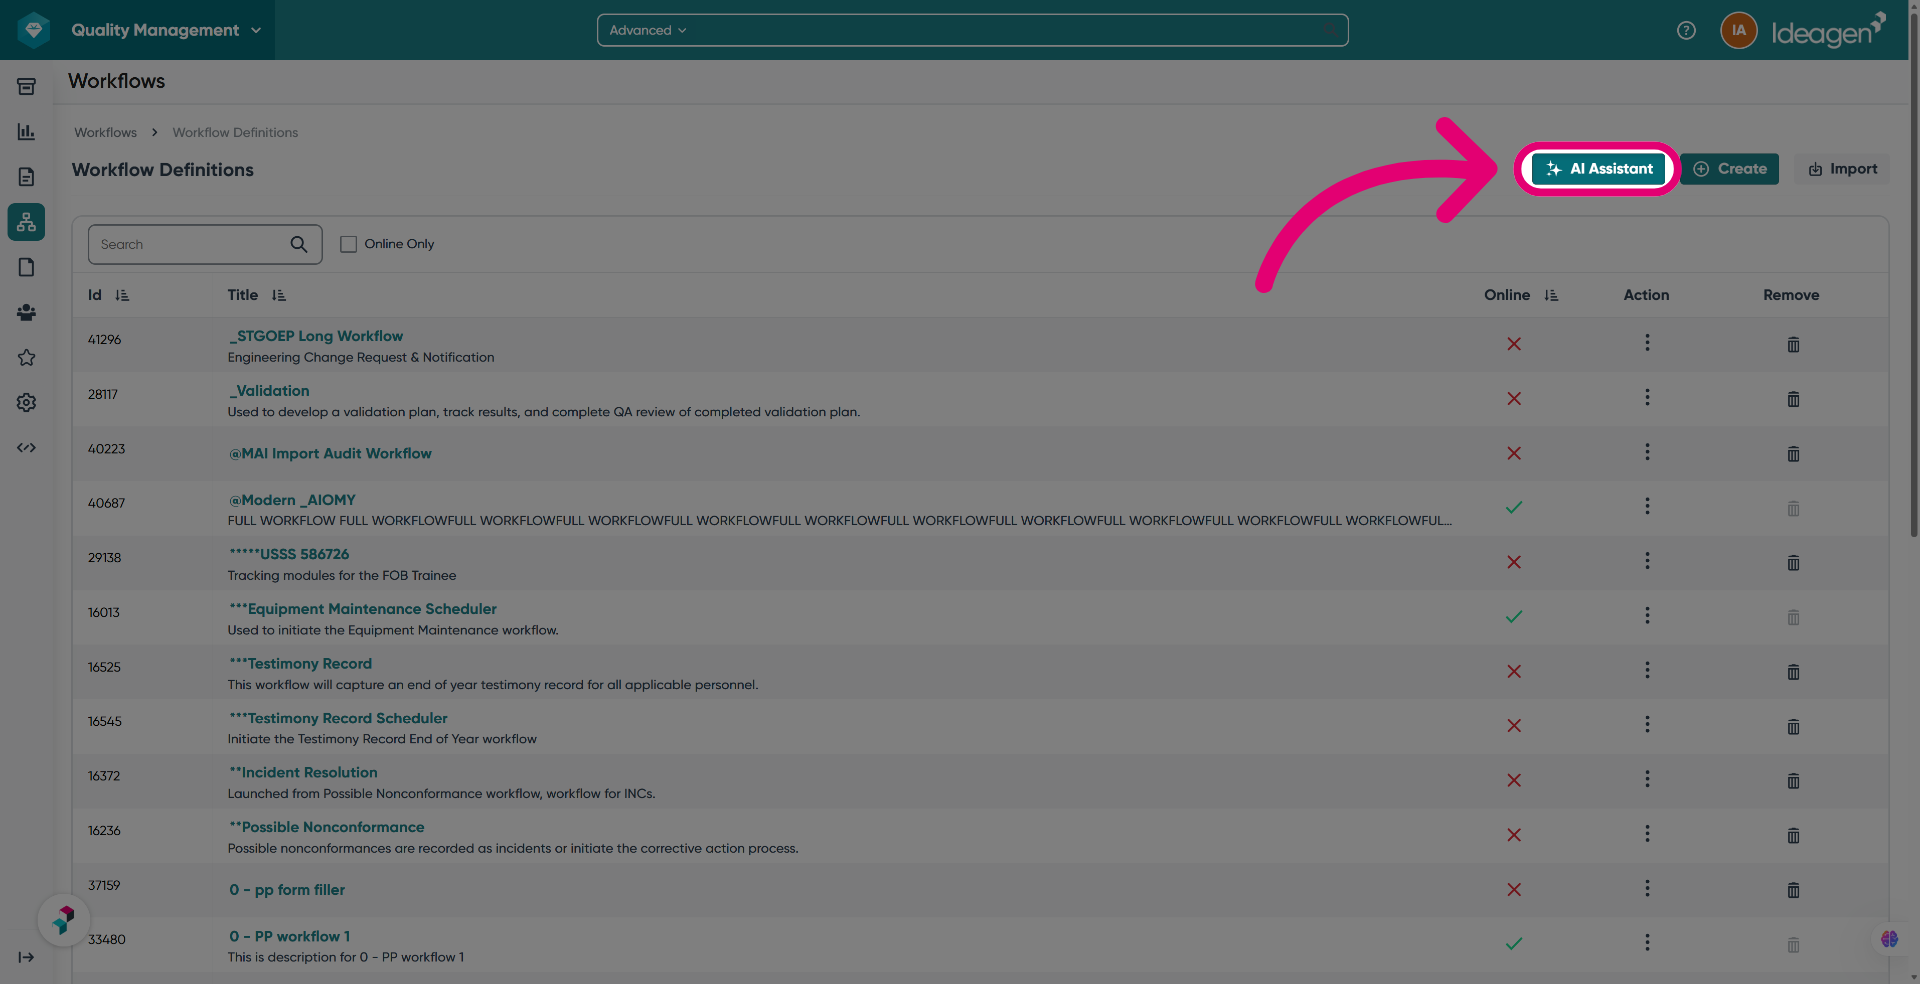Open the floating arrow widget bottom left

[64, 919]
